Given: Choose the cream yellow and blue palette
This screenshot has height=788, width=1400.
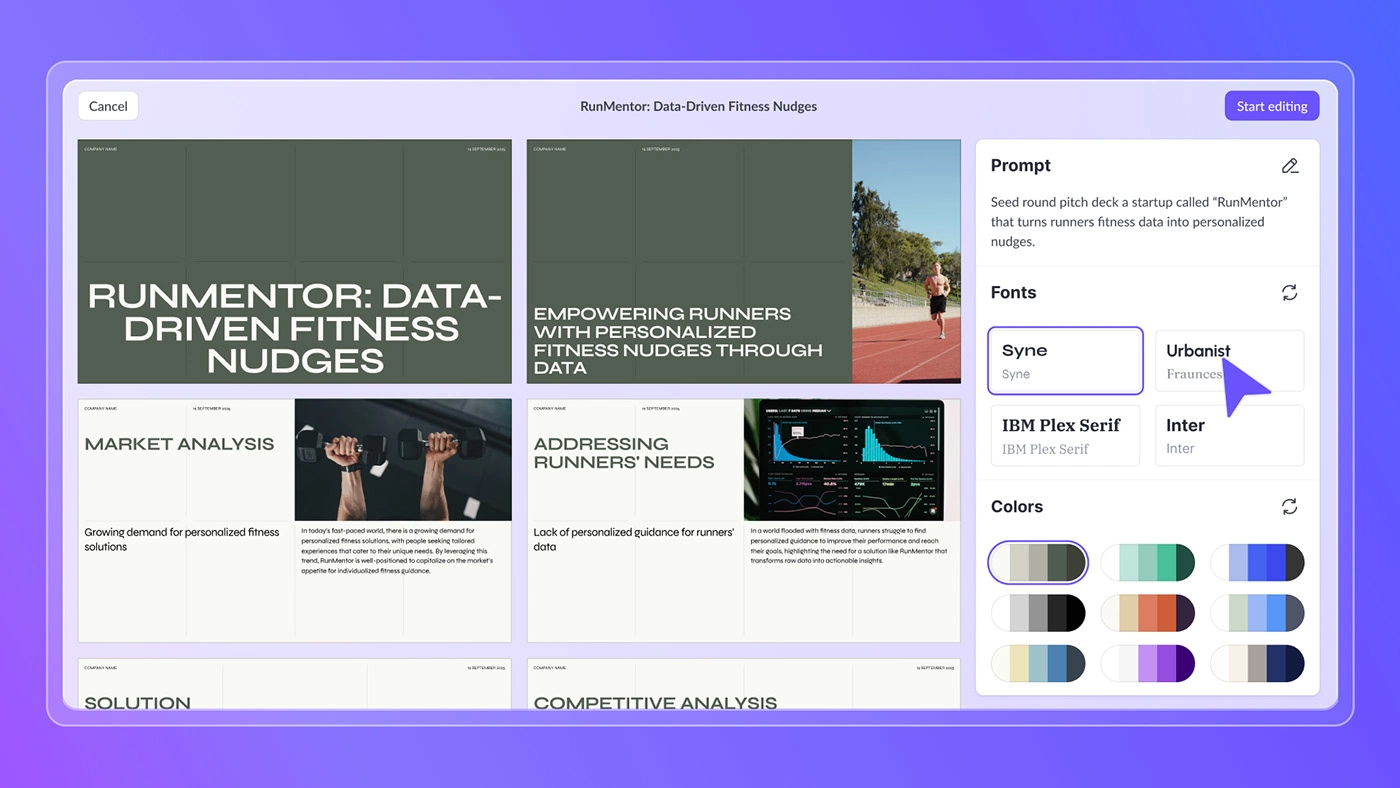Looking at the screenshot, I should coord(1038,663).
